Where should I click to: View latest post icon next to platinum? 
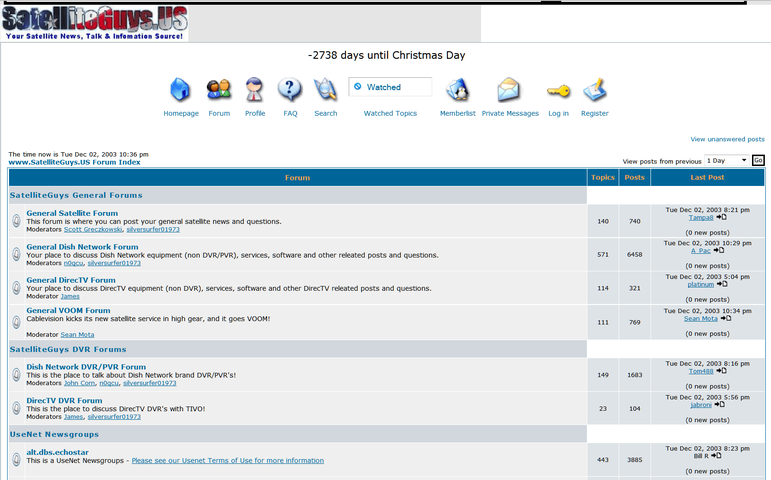tap(722, 284)
